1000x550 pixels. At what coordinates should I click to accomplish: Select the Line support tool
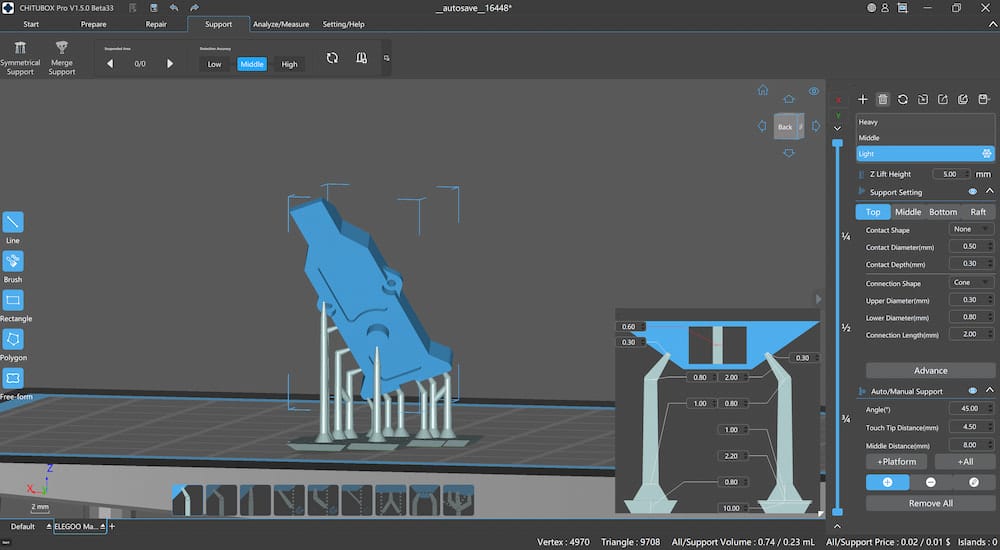[x=13, y=222]
